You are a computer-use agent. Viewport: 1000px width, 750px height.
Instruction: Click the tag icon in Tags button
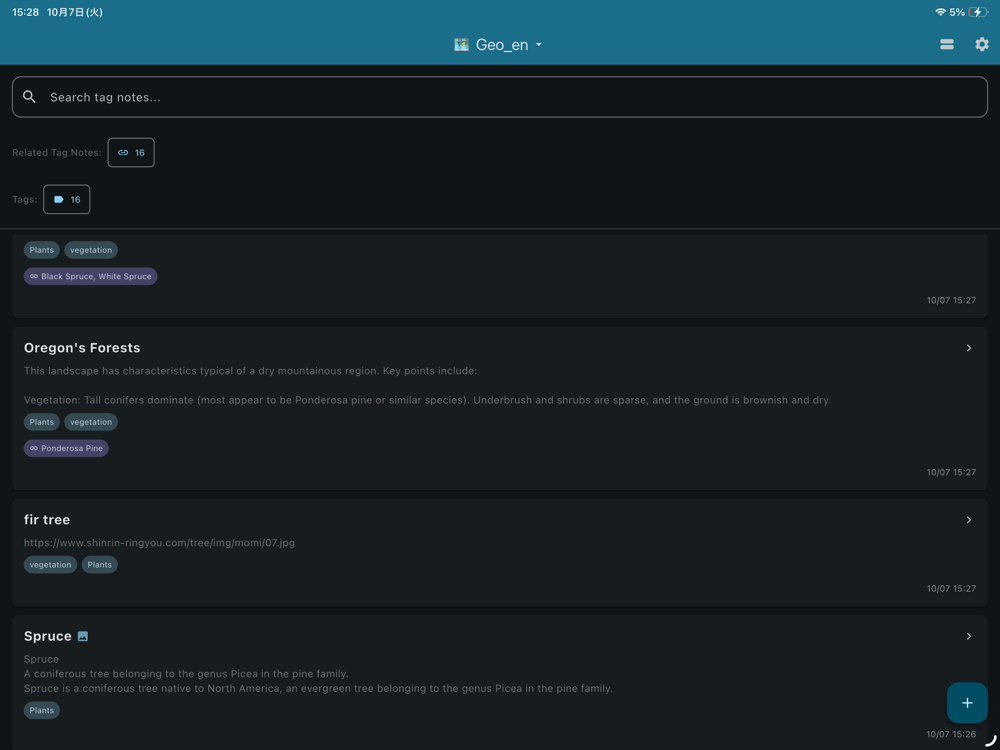[x=59, y=200]
